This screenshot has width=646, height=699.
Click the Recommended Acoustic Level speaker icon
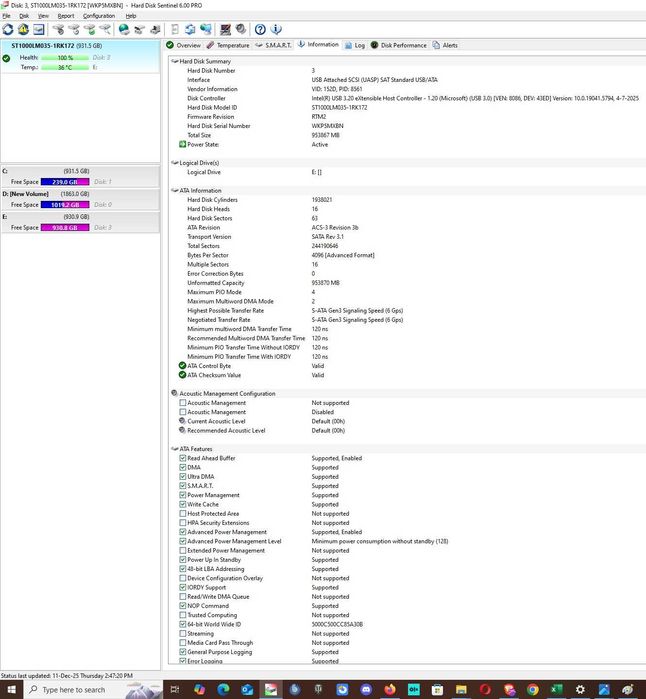coord(182,430)
